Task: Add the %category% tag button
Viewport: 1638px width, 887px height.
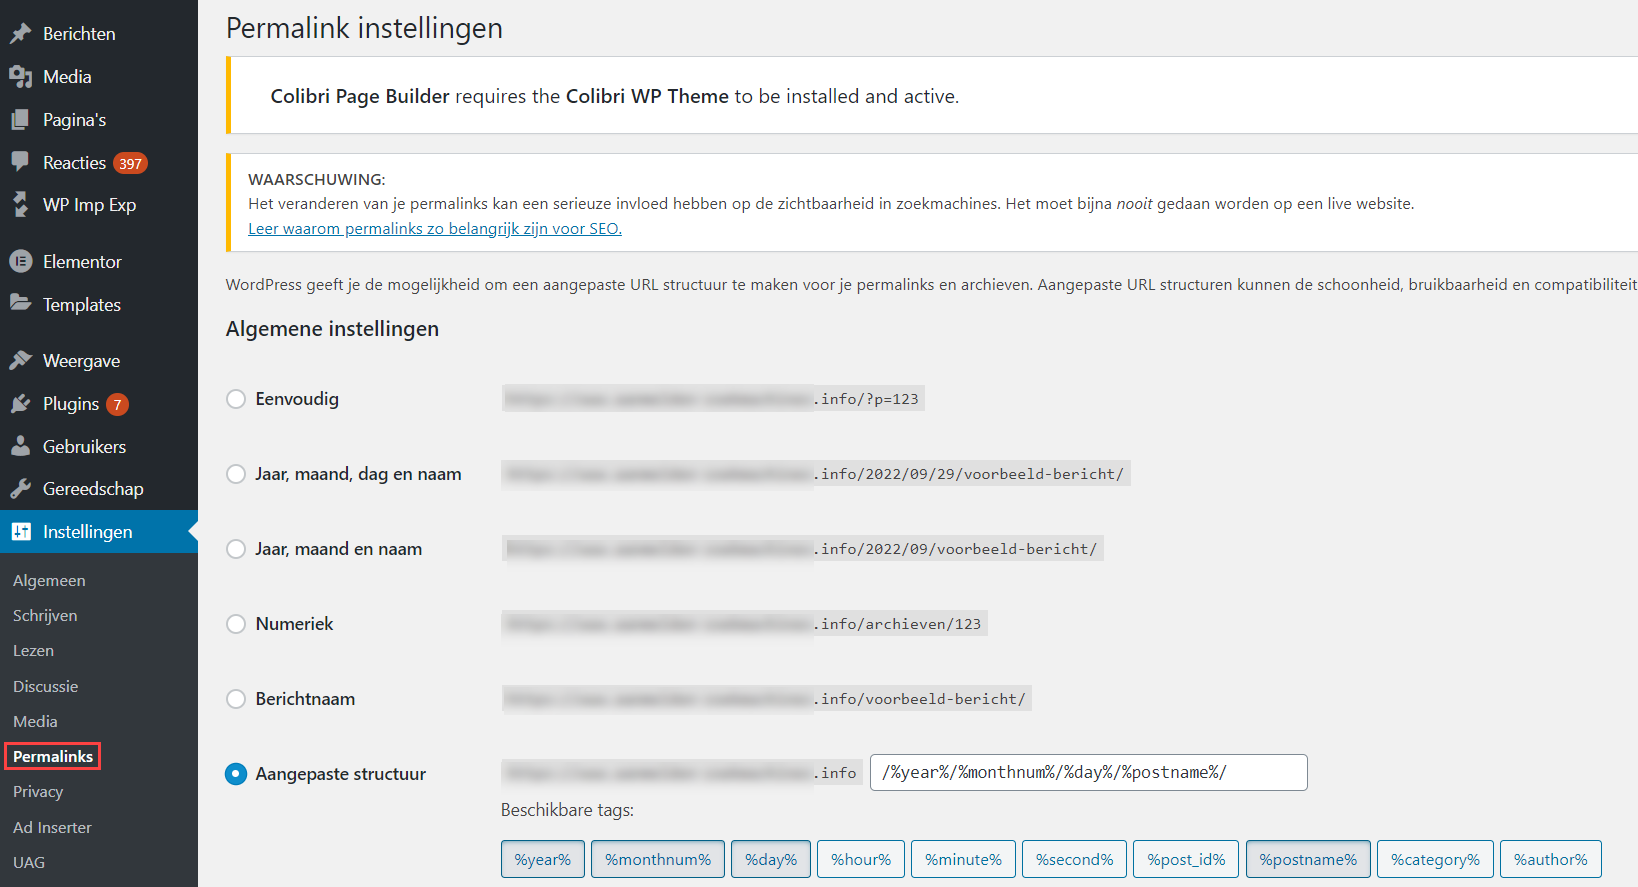Action: click(1434, 860)
